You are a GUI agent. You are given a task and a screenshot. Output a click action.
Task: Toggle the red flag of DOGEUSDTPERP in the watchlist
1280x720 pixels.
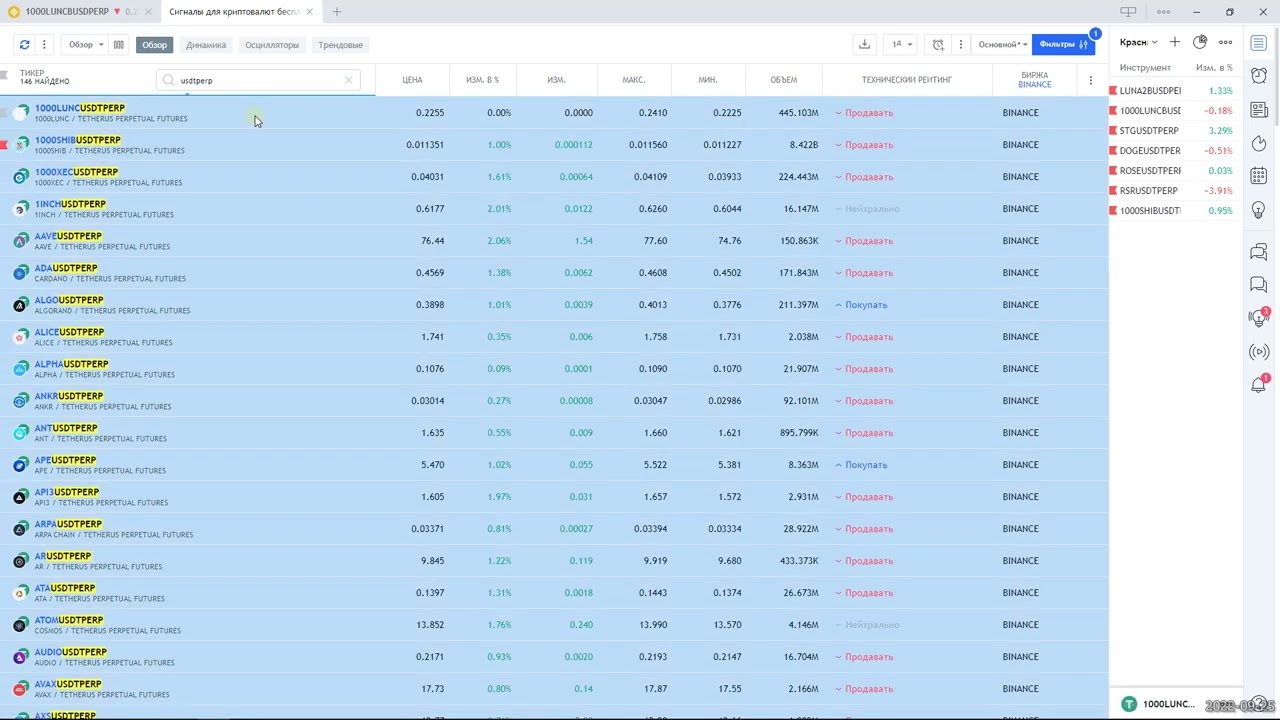1114,151
